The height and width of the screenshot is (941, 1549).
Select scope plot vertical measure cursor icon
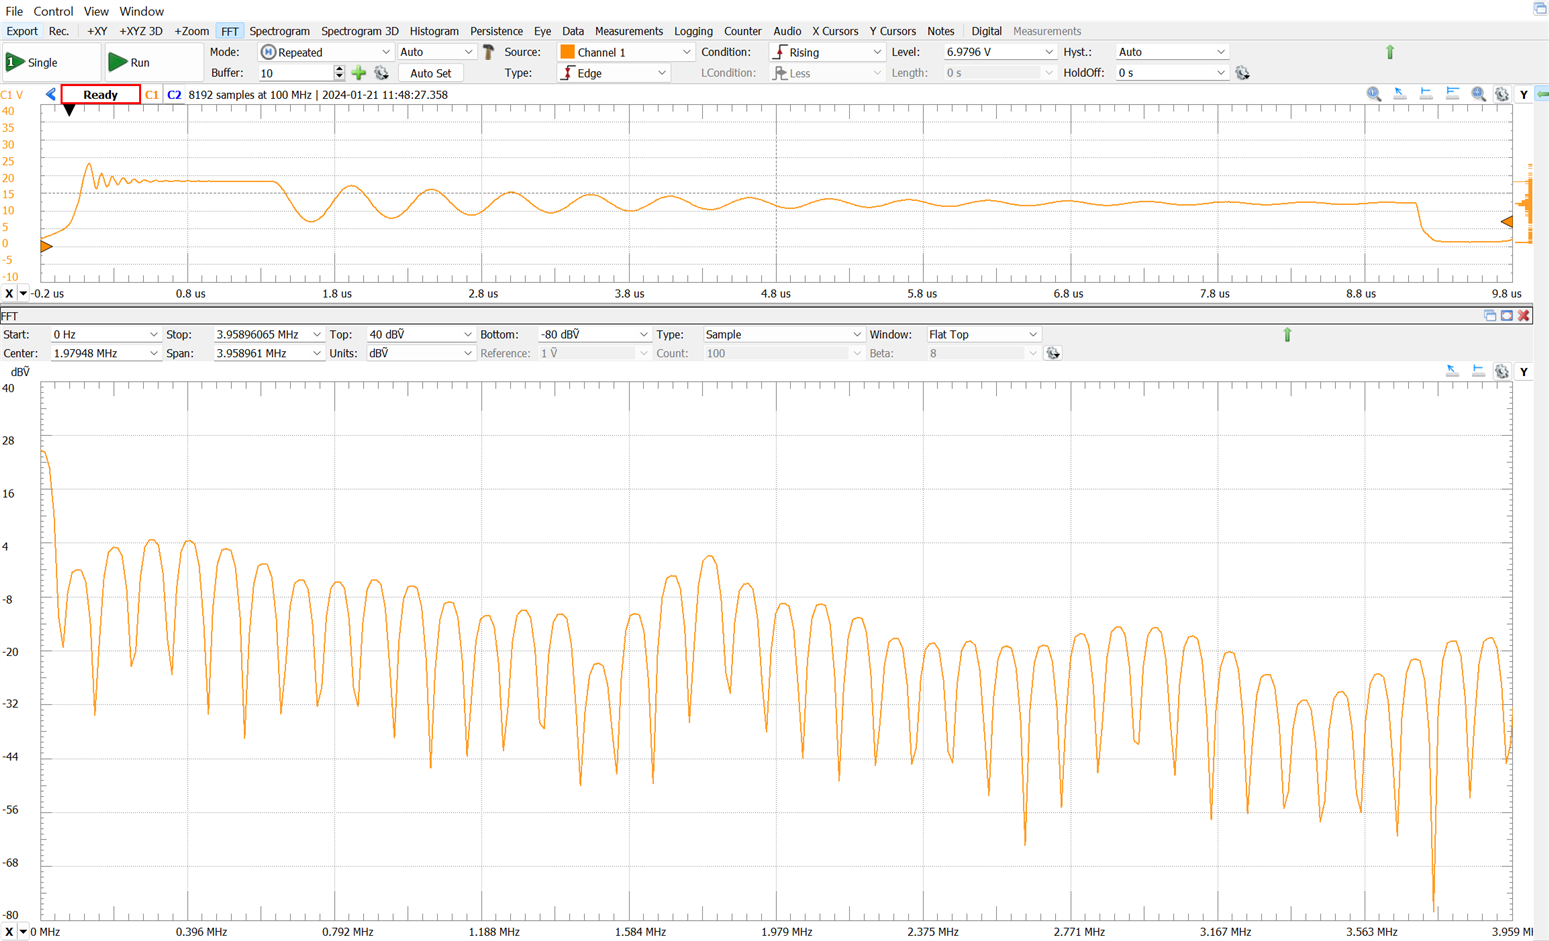[x=1426, y=94]
